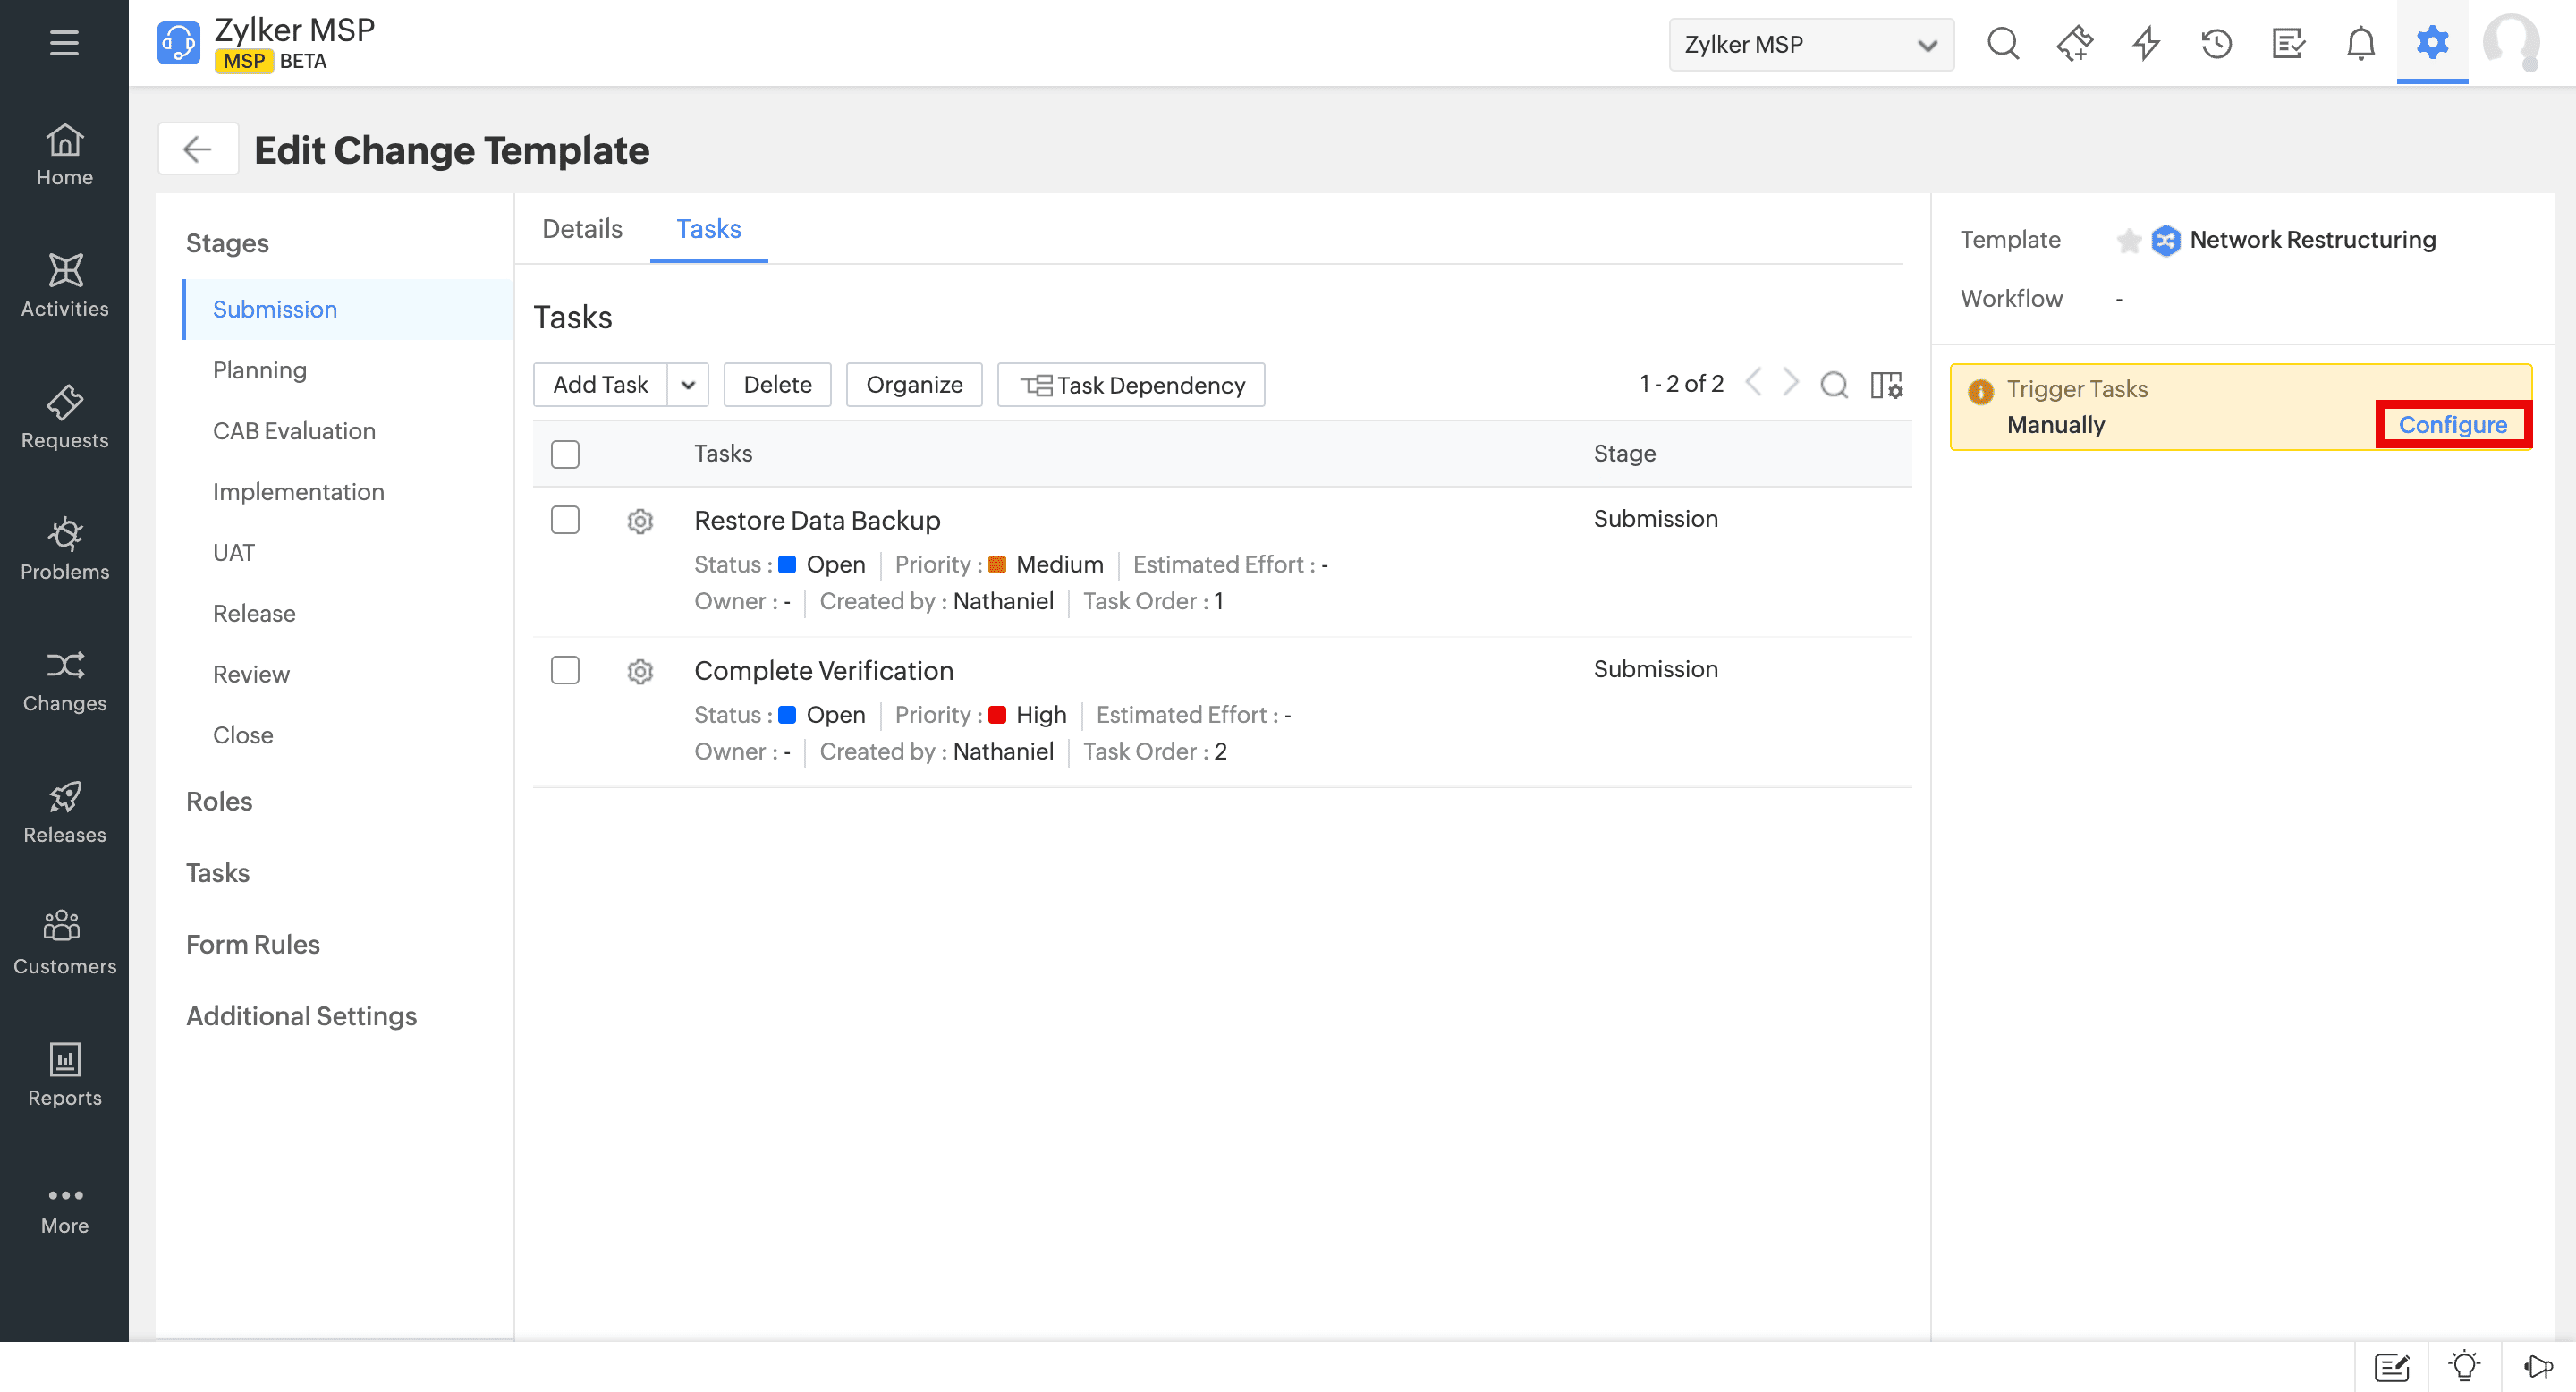
Task: Select the Planning stage
Action: tap(260, 370)
